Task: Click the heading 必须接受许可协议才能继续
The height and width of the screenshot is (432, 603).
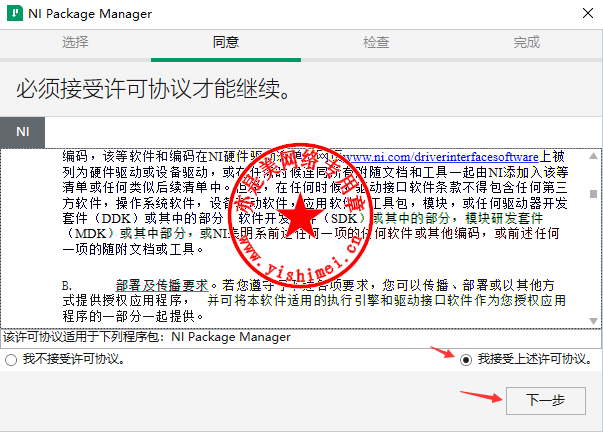Action: click(153, 89)
